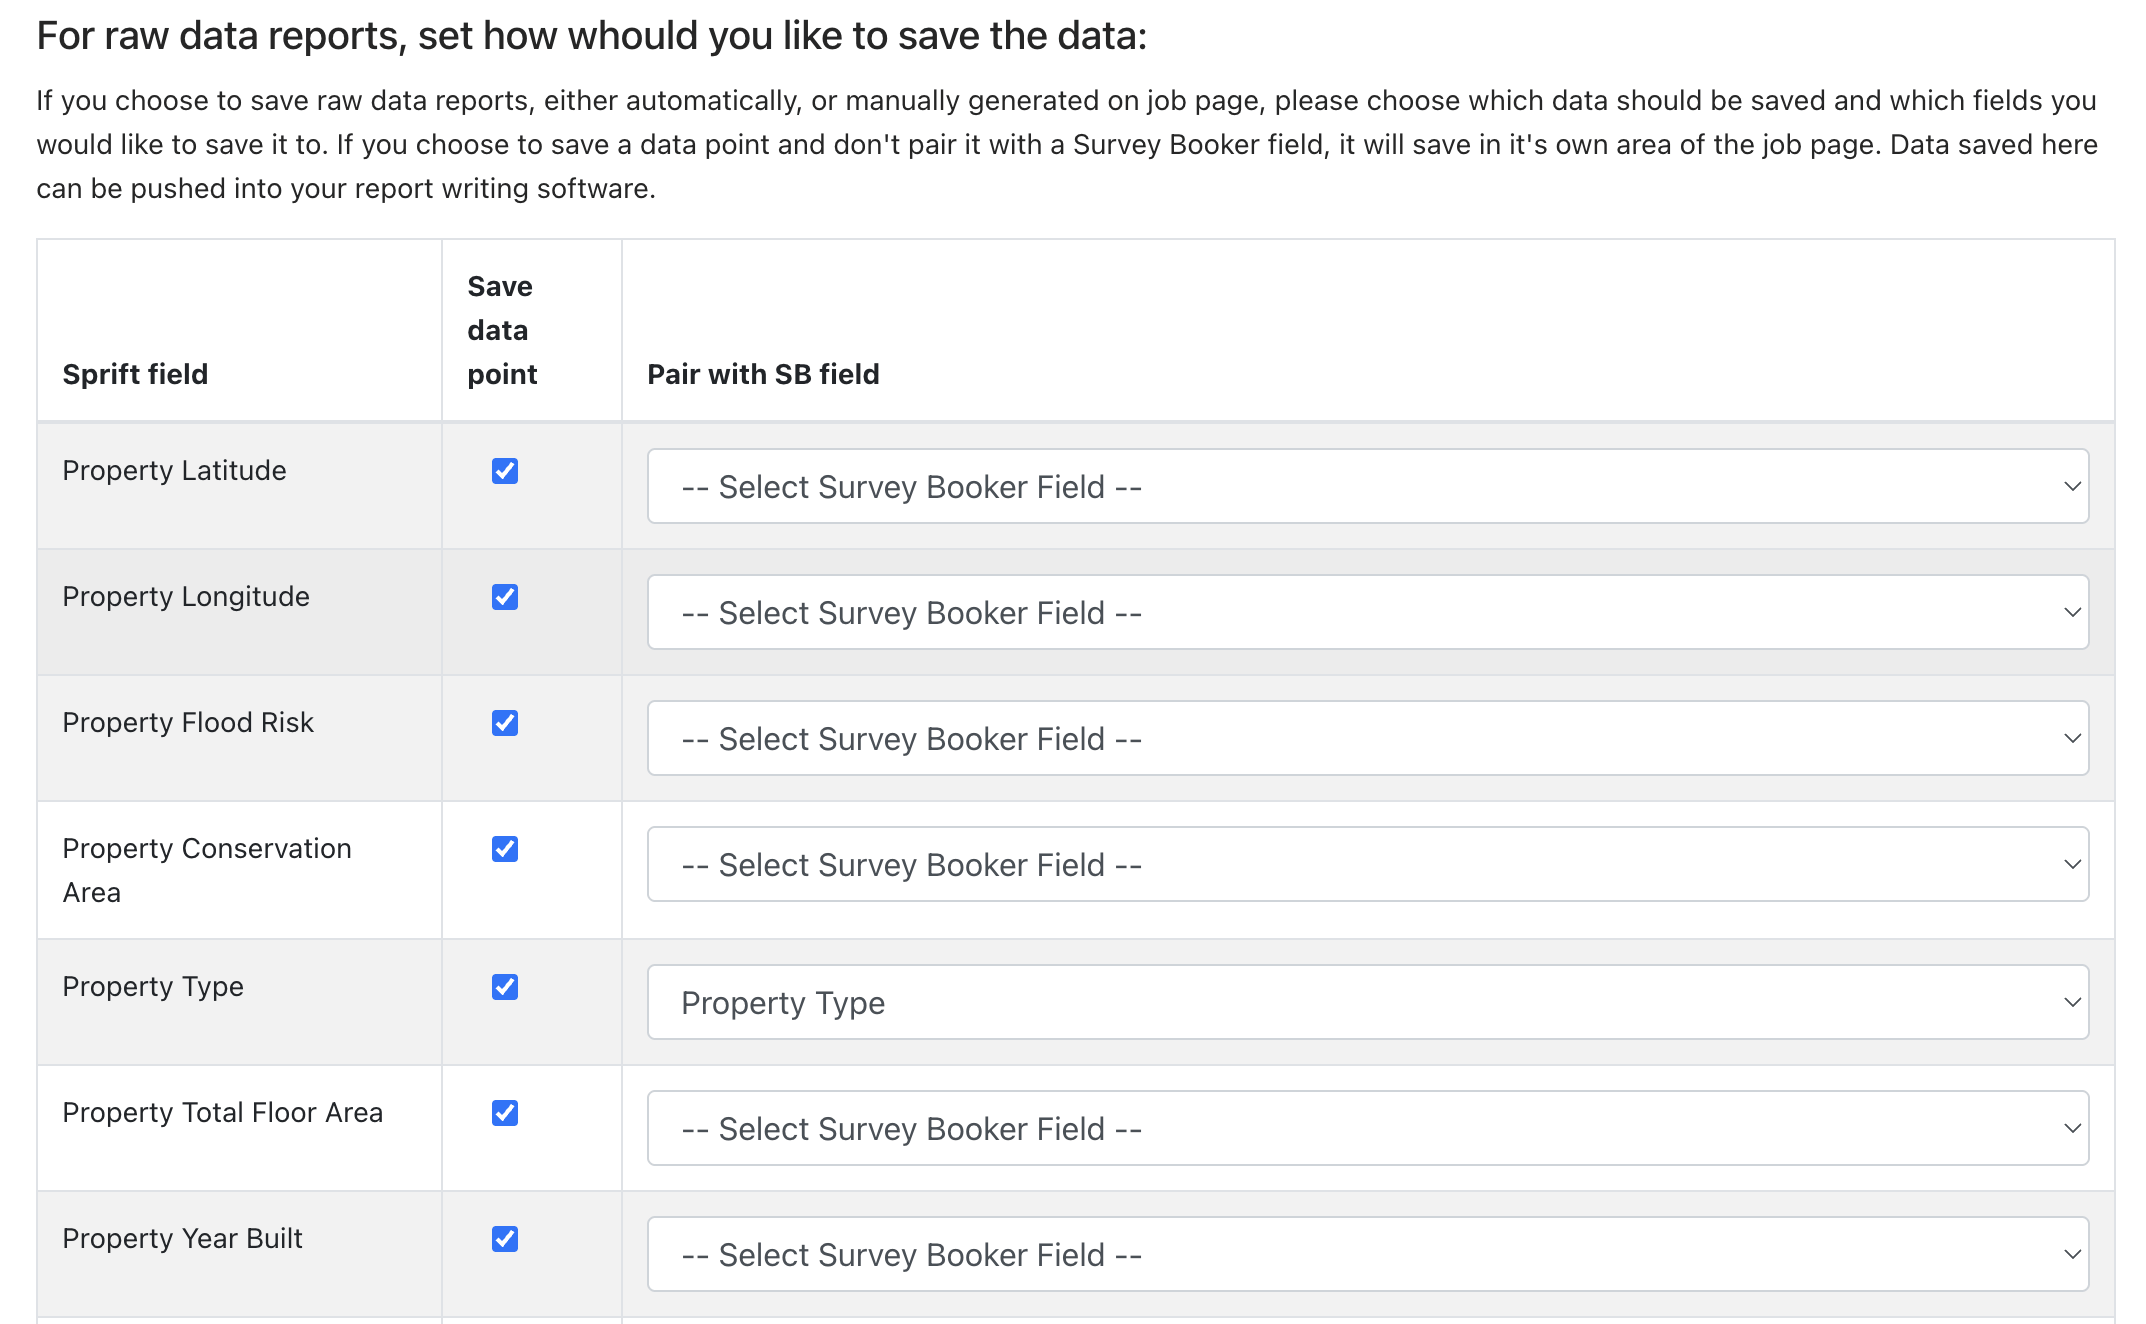The image size is (2146, 1324).
Task: Uncheck Save data point for Property Longitude
Action: pyautogui.click(x=505, y=597)
